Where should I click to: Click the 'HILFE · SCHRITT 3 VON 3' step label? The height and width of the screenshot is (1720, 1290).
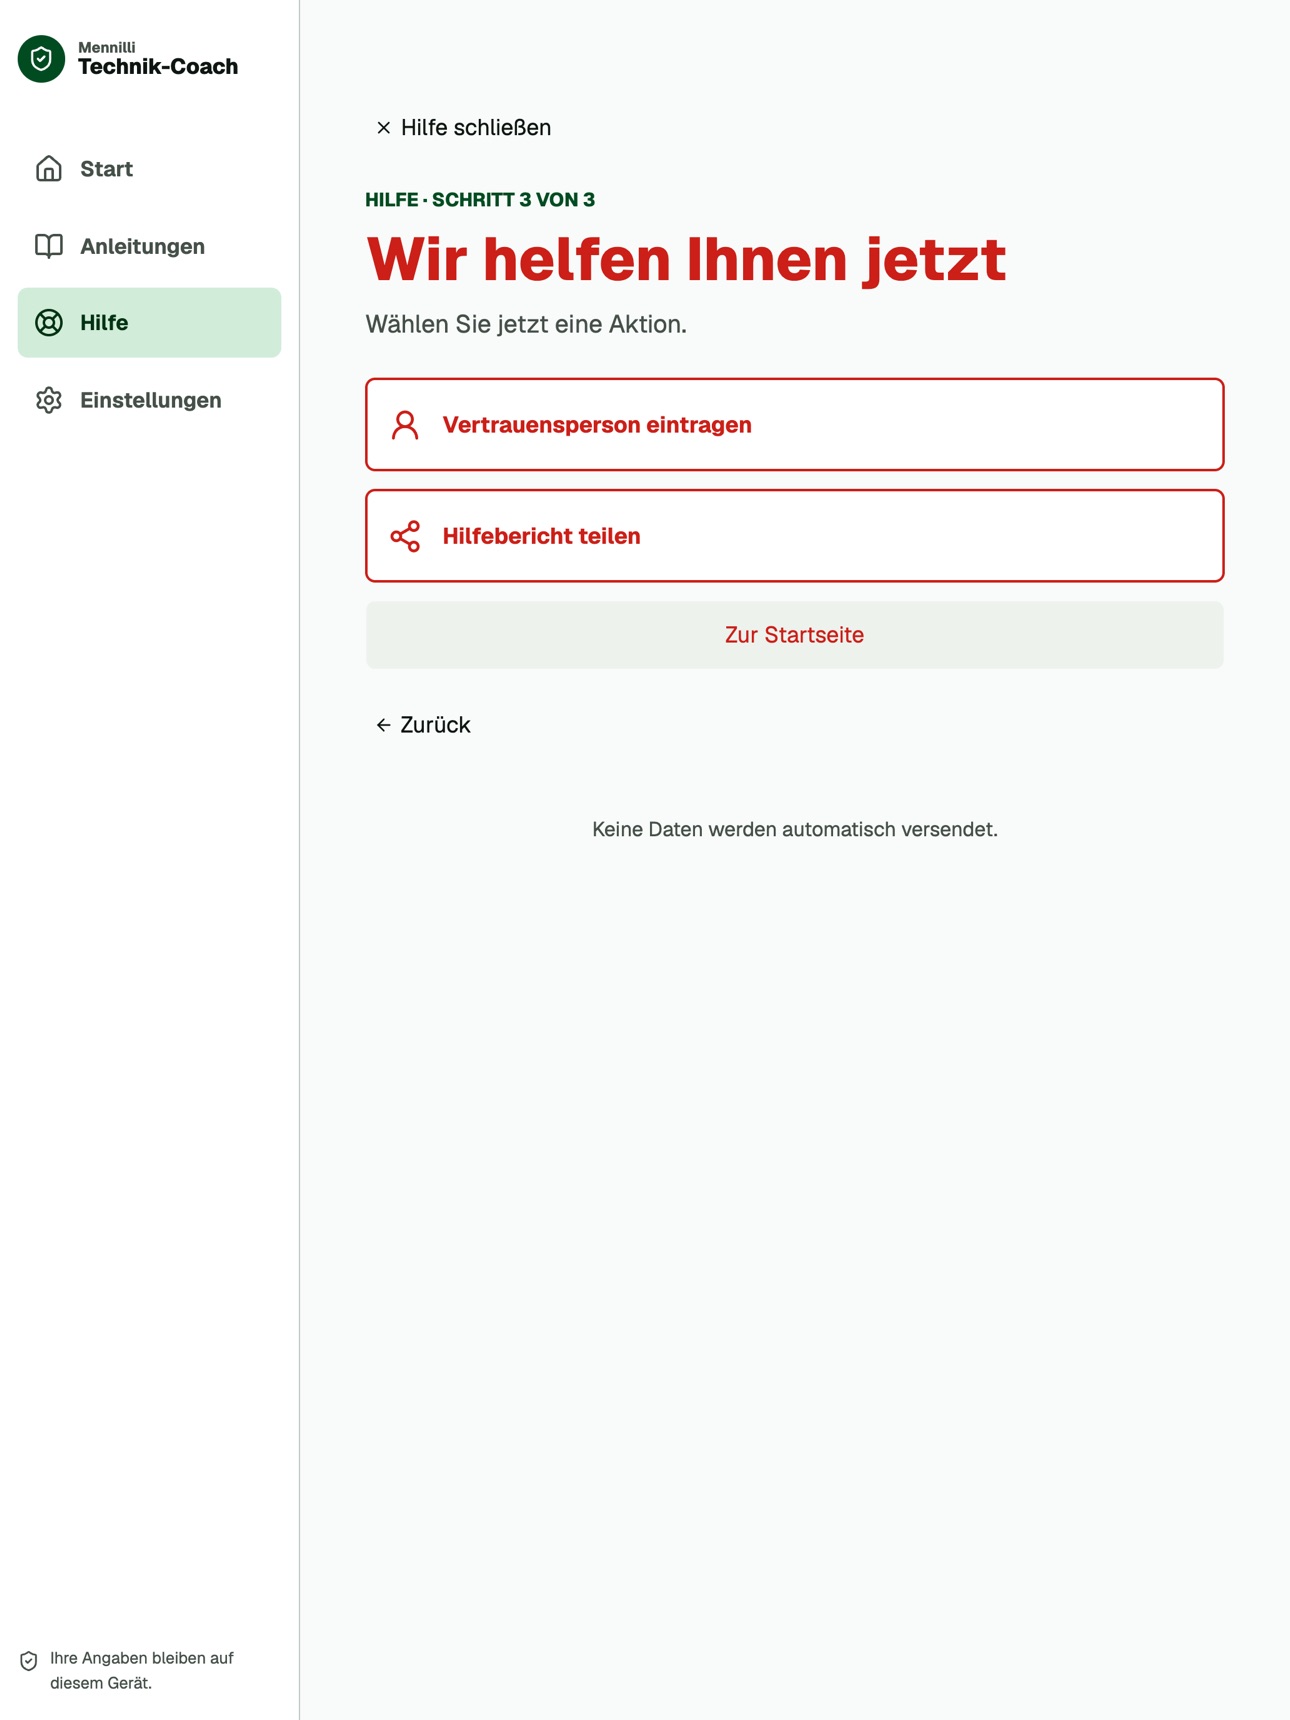click(480, 200)
